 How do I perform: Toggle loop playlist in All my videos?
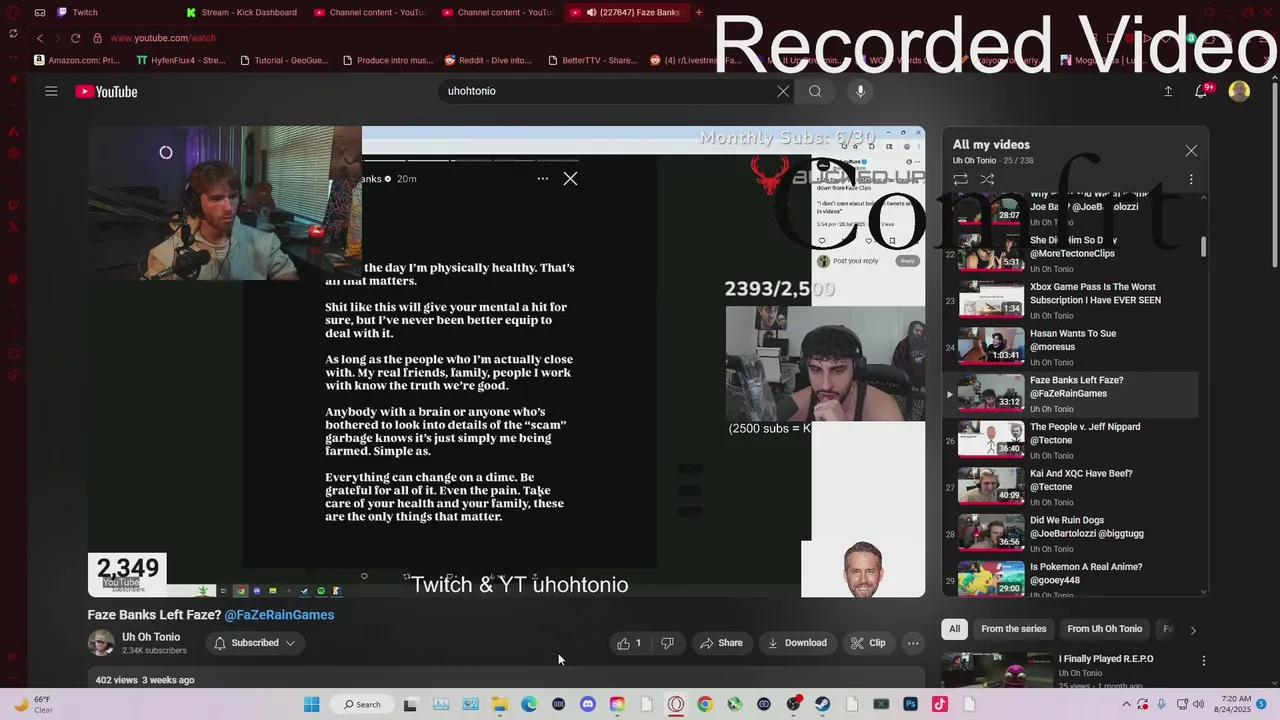pyautogui.click(x=960, y=179)
